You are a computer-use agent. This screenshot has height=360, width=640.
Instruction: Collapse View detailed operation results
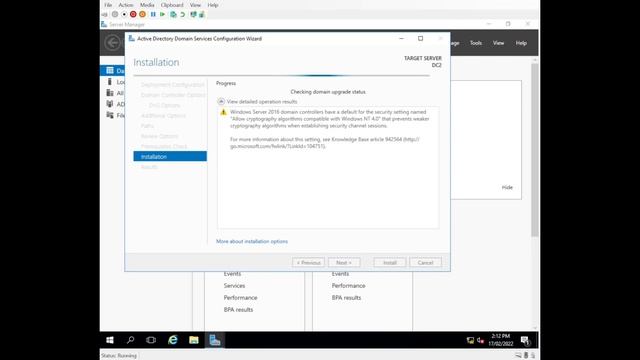(221, 101)
